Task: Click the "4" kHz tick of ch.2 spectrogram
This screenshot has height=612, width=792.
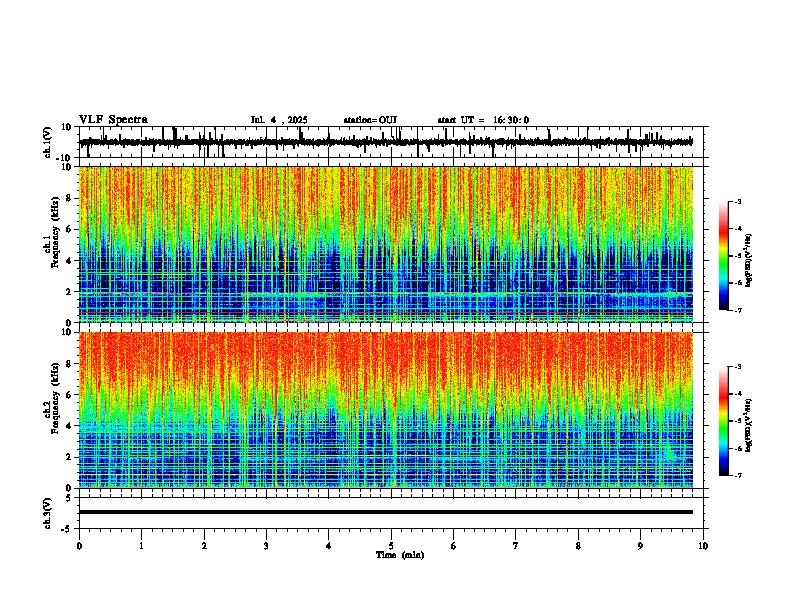Action: click(x=70, y=426)
